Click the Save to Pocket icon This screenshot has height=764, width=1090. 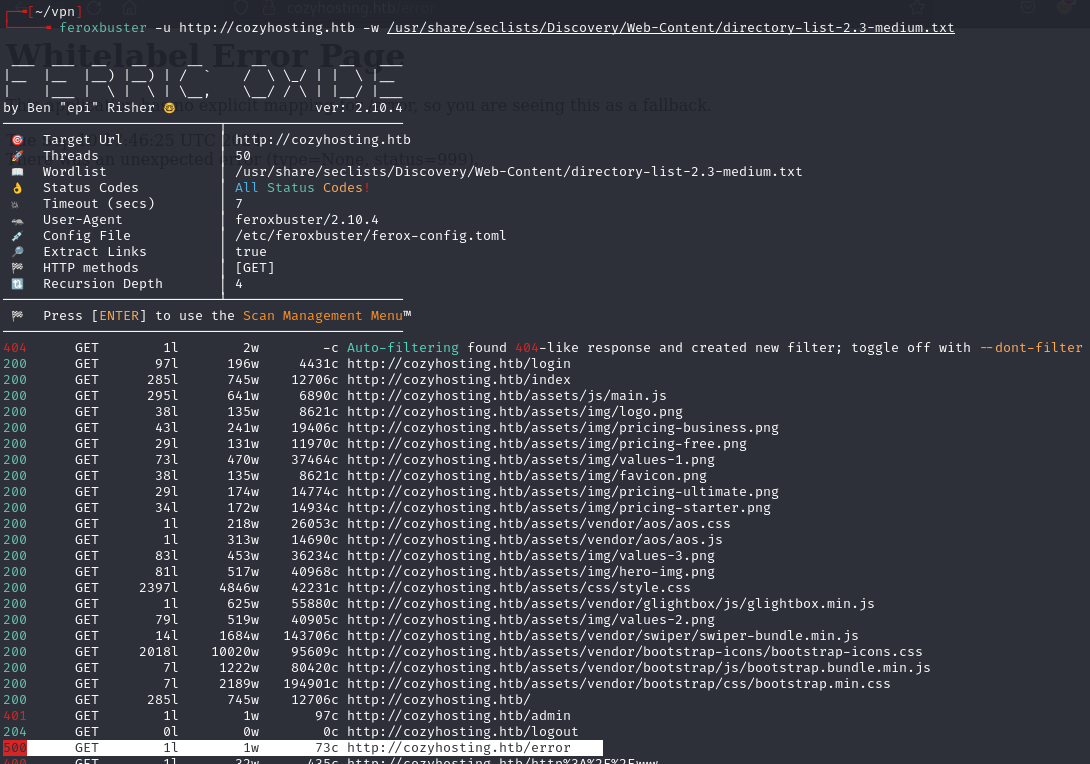point(1027,7)
